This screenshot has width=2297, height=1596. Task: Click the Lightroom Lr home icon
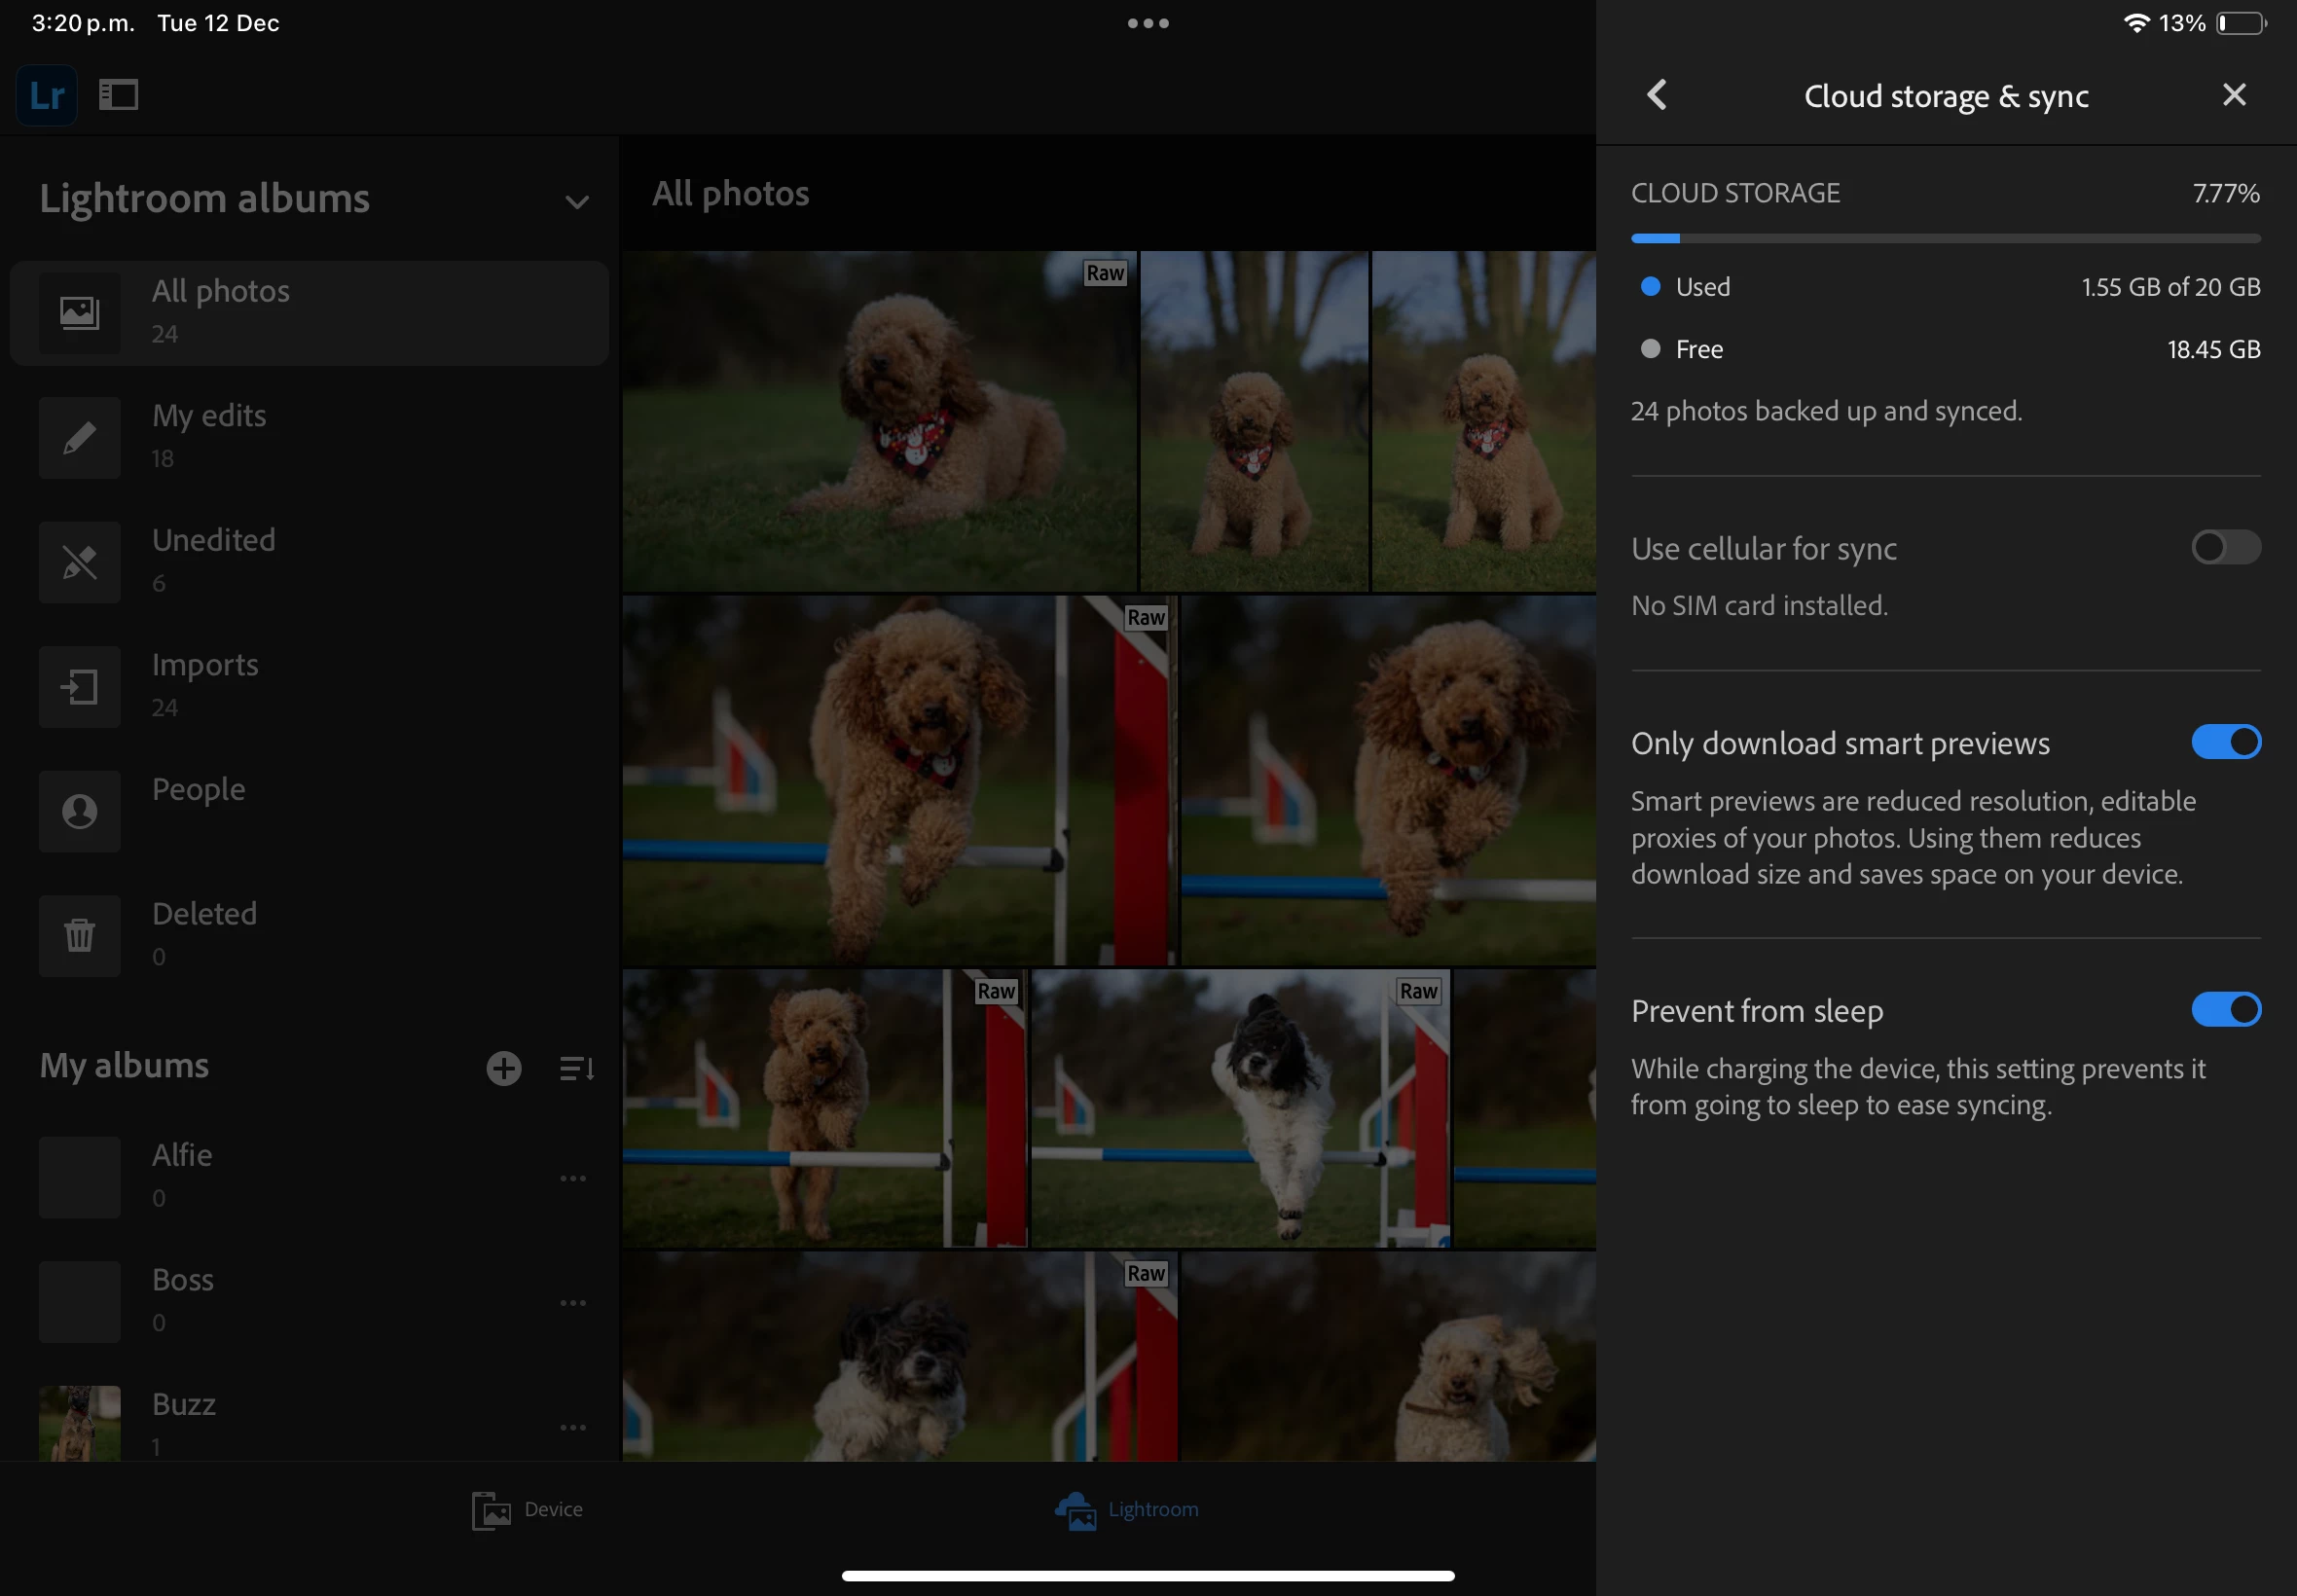(46, 95)
